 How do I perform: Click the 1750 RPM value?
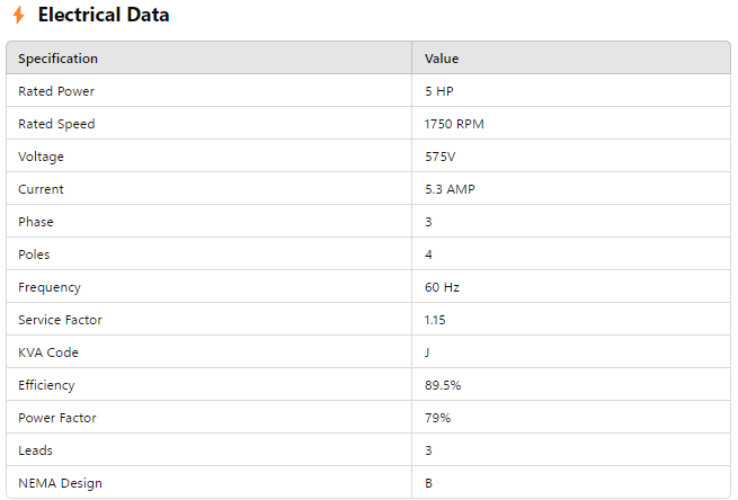pos(454,124)
